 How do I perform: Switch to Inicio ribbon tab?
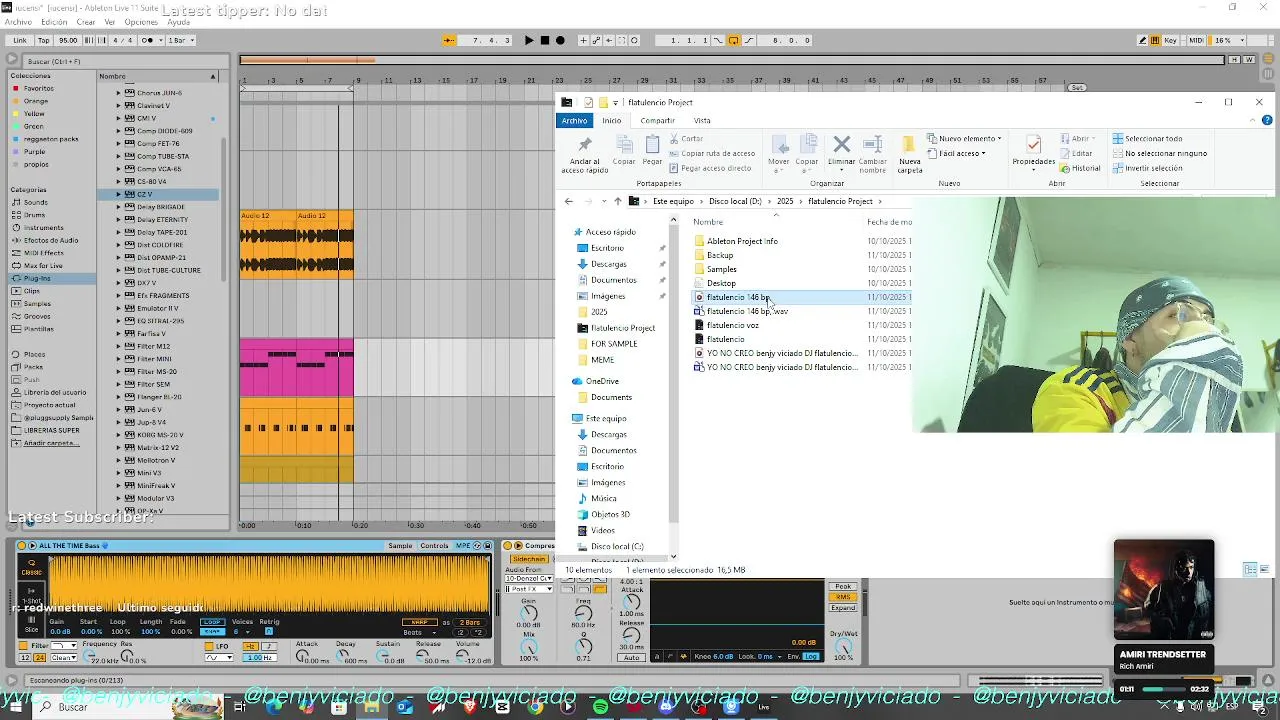point(611,120)
